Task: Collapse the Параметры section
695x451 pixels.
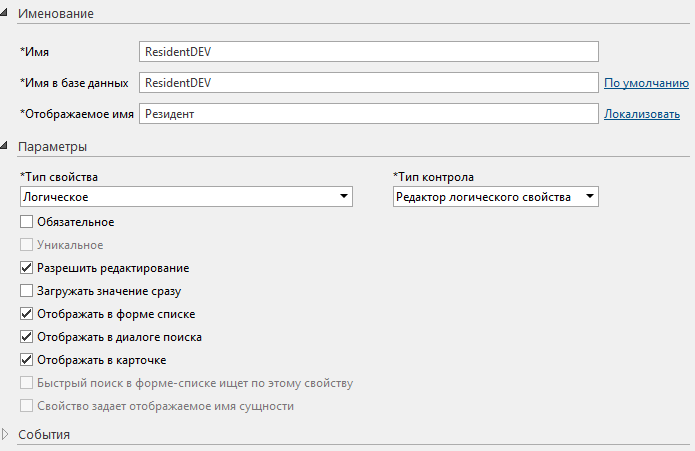Action: (x=8, y=147)
